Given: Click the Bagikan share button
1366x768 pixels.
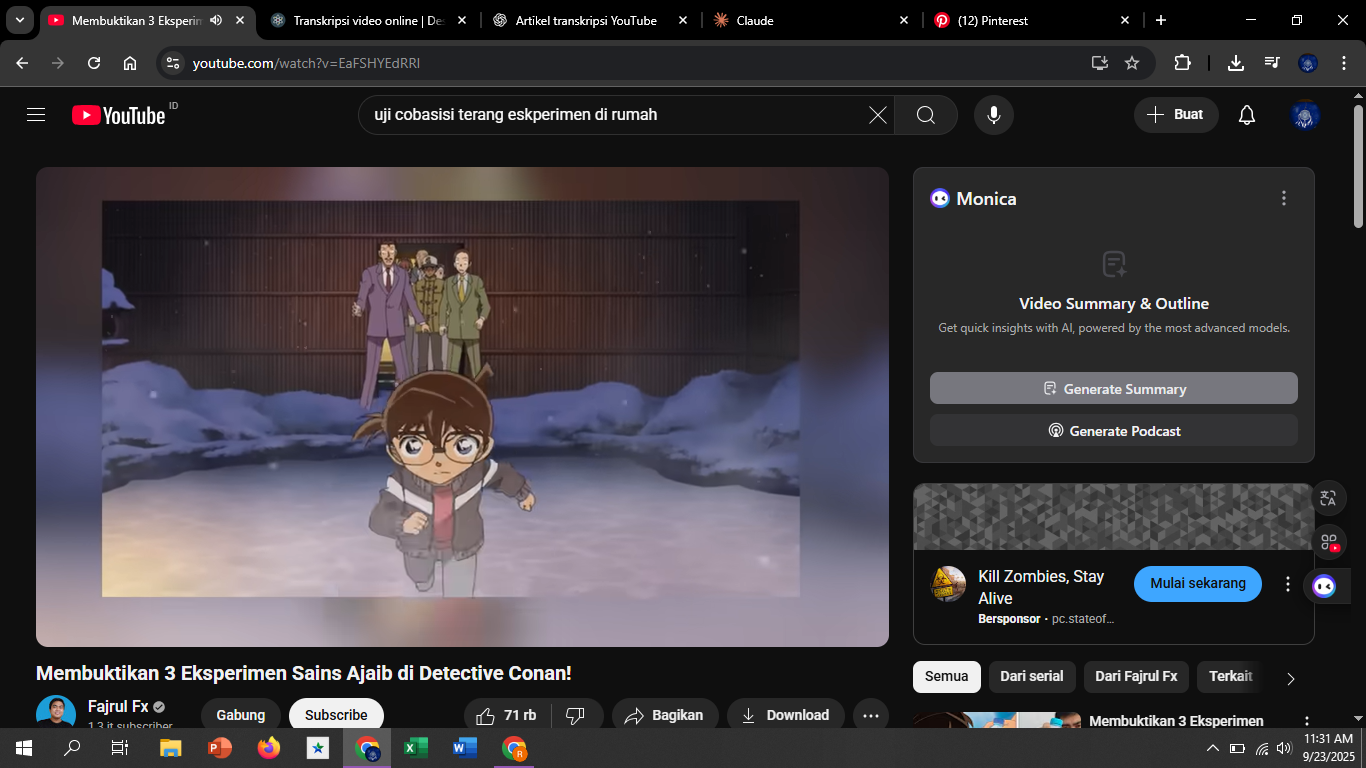Looking at the screenshot, I should (665, 715).
